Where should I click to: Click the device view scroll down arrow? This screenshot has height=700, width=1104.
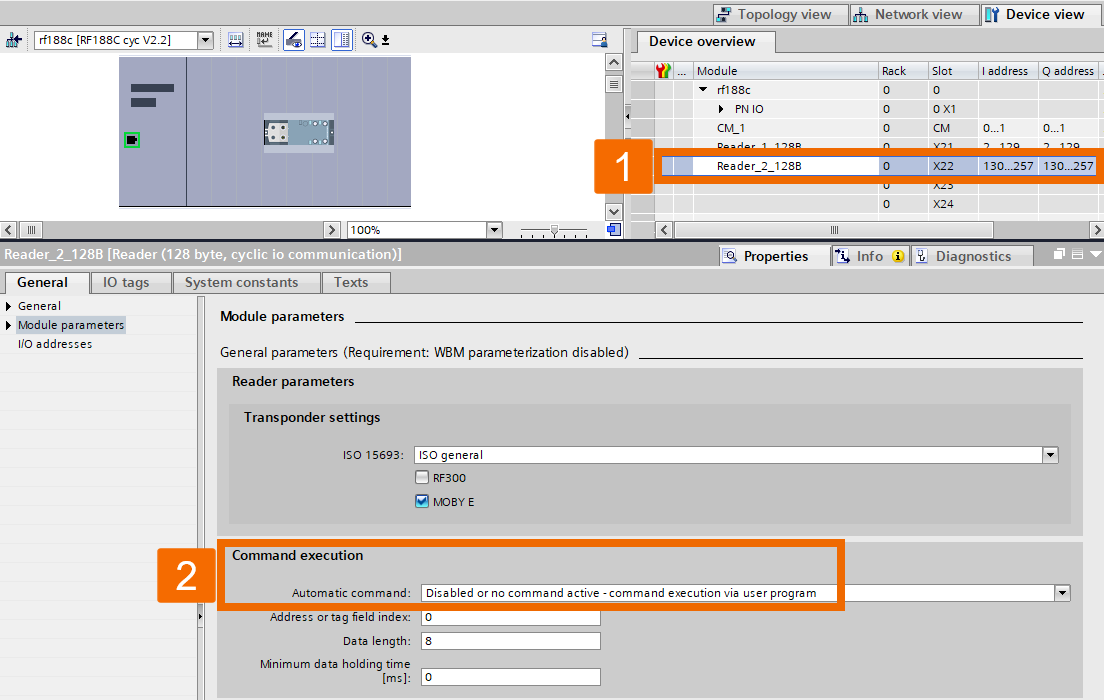614,211
